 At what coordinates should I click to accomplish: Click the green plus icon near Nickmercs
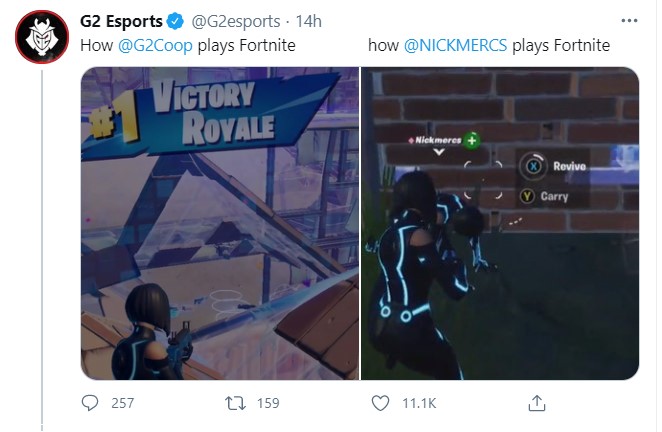[x=472, y=140]
